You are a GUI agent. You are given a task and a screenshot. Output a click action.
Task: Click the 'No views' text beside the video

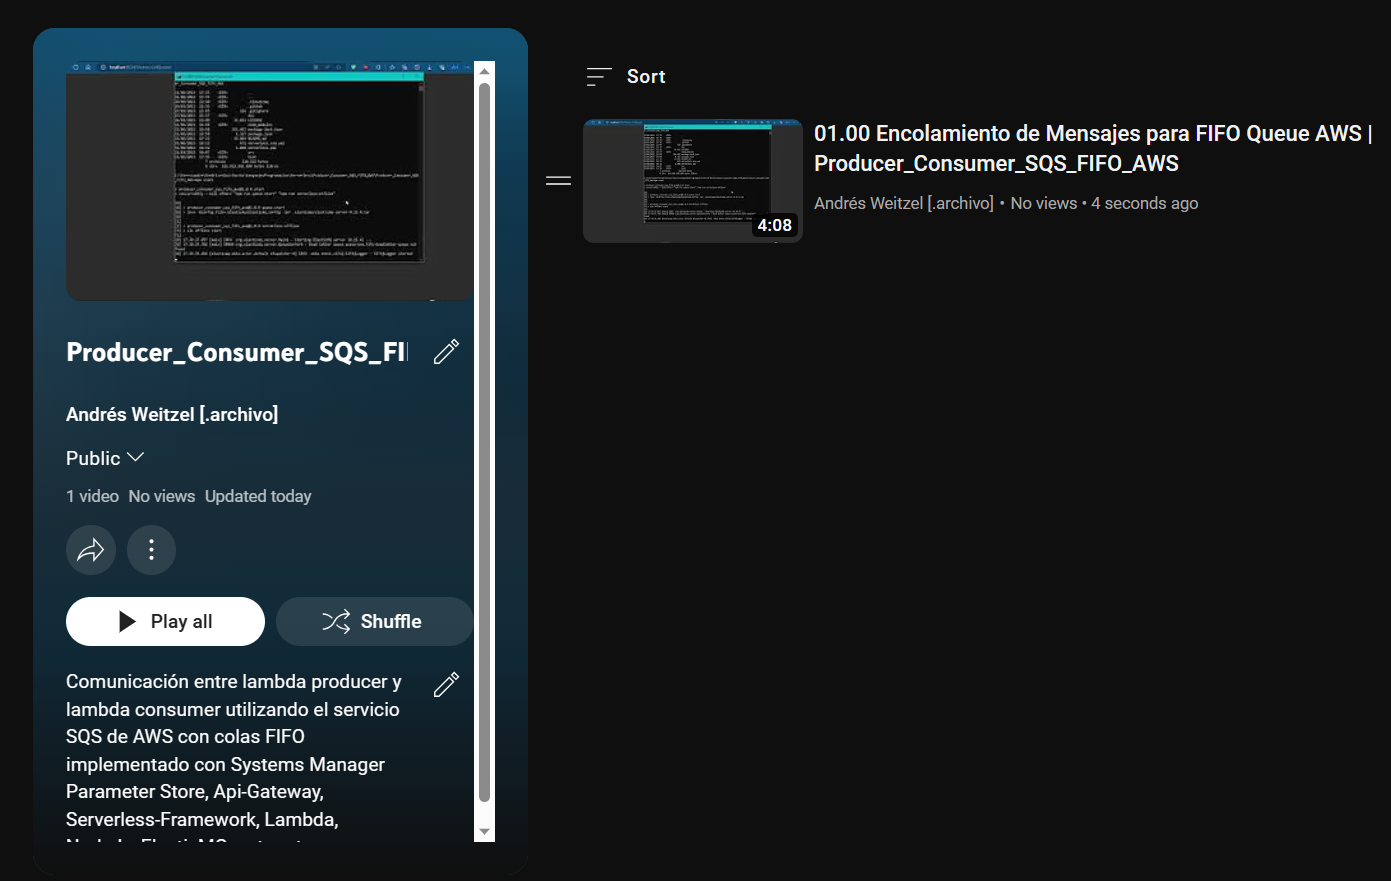[1044, 203]
